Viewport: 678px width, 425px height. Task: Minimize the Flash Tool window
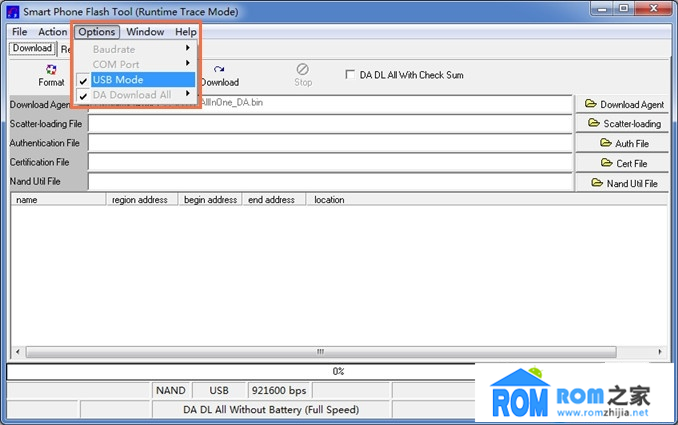(602, 9)
